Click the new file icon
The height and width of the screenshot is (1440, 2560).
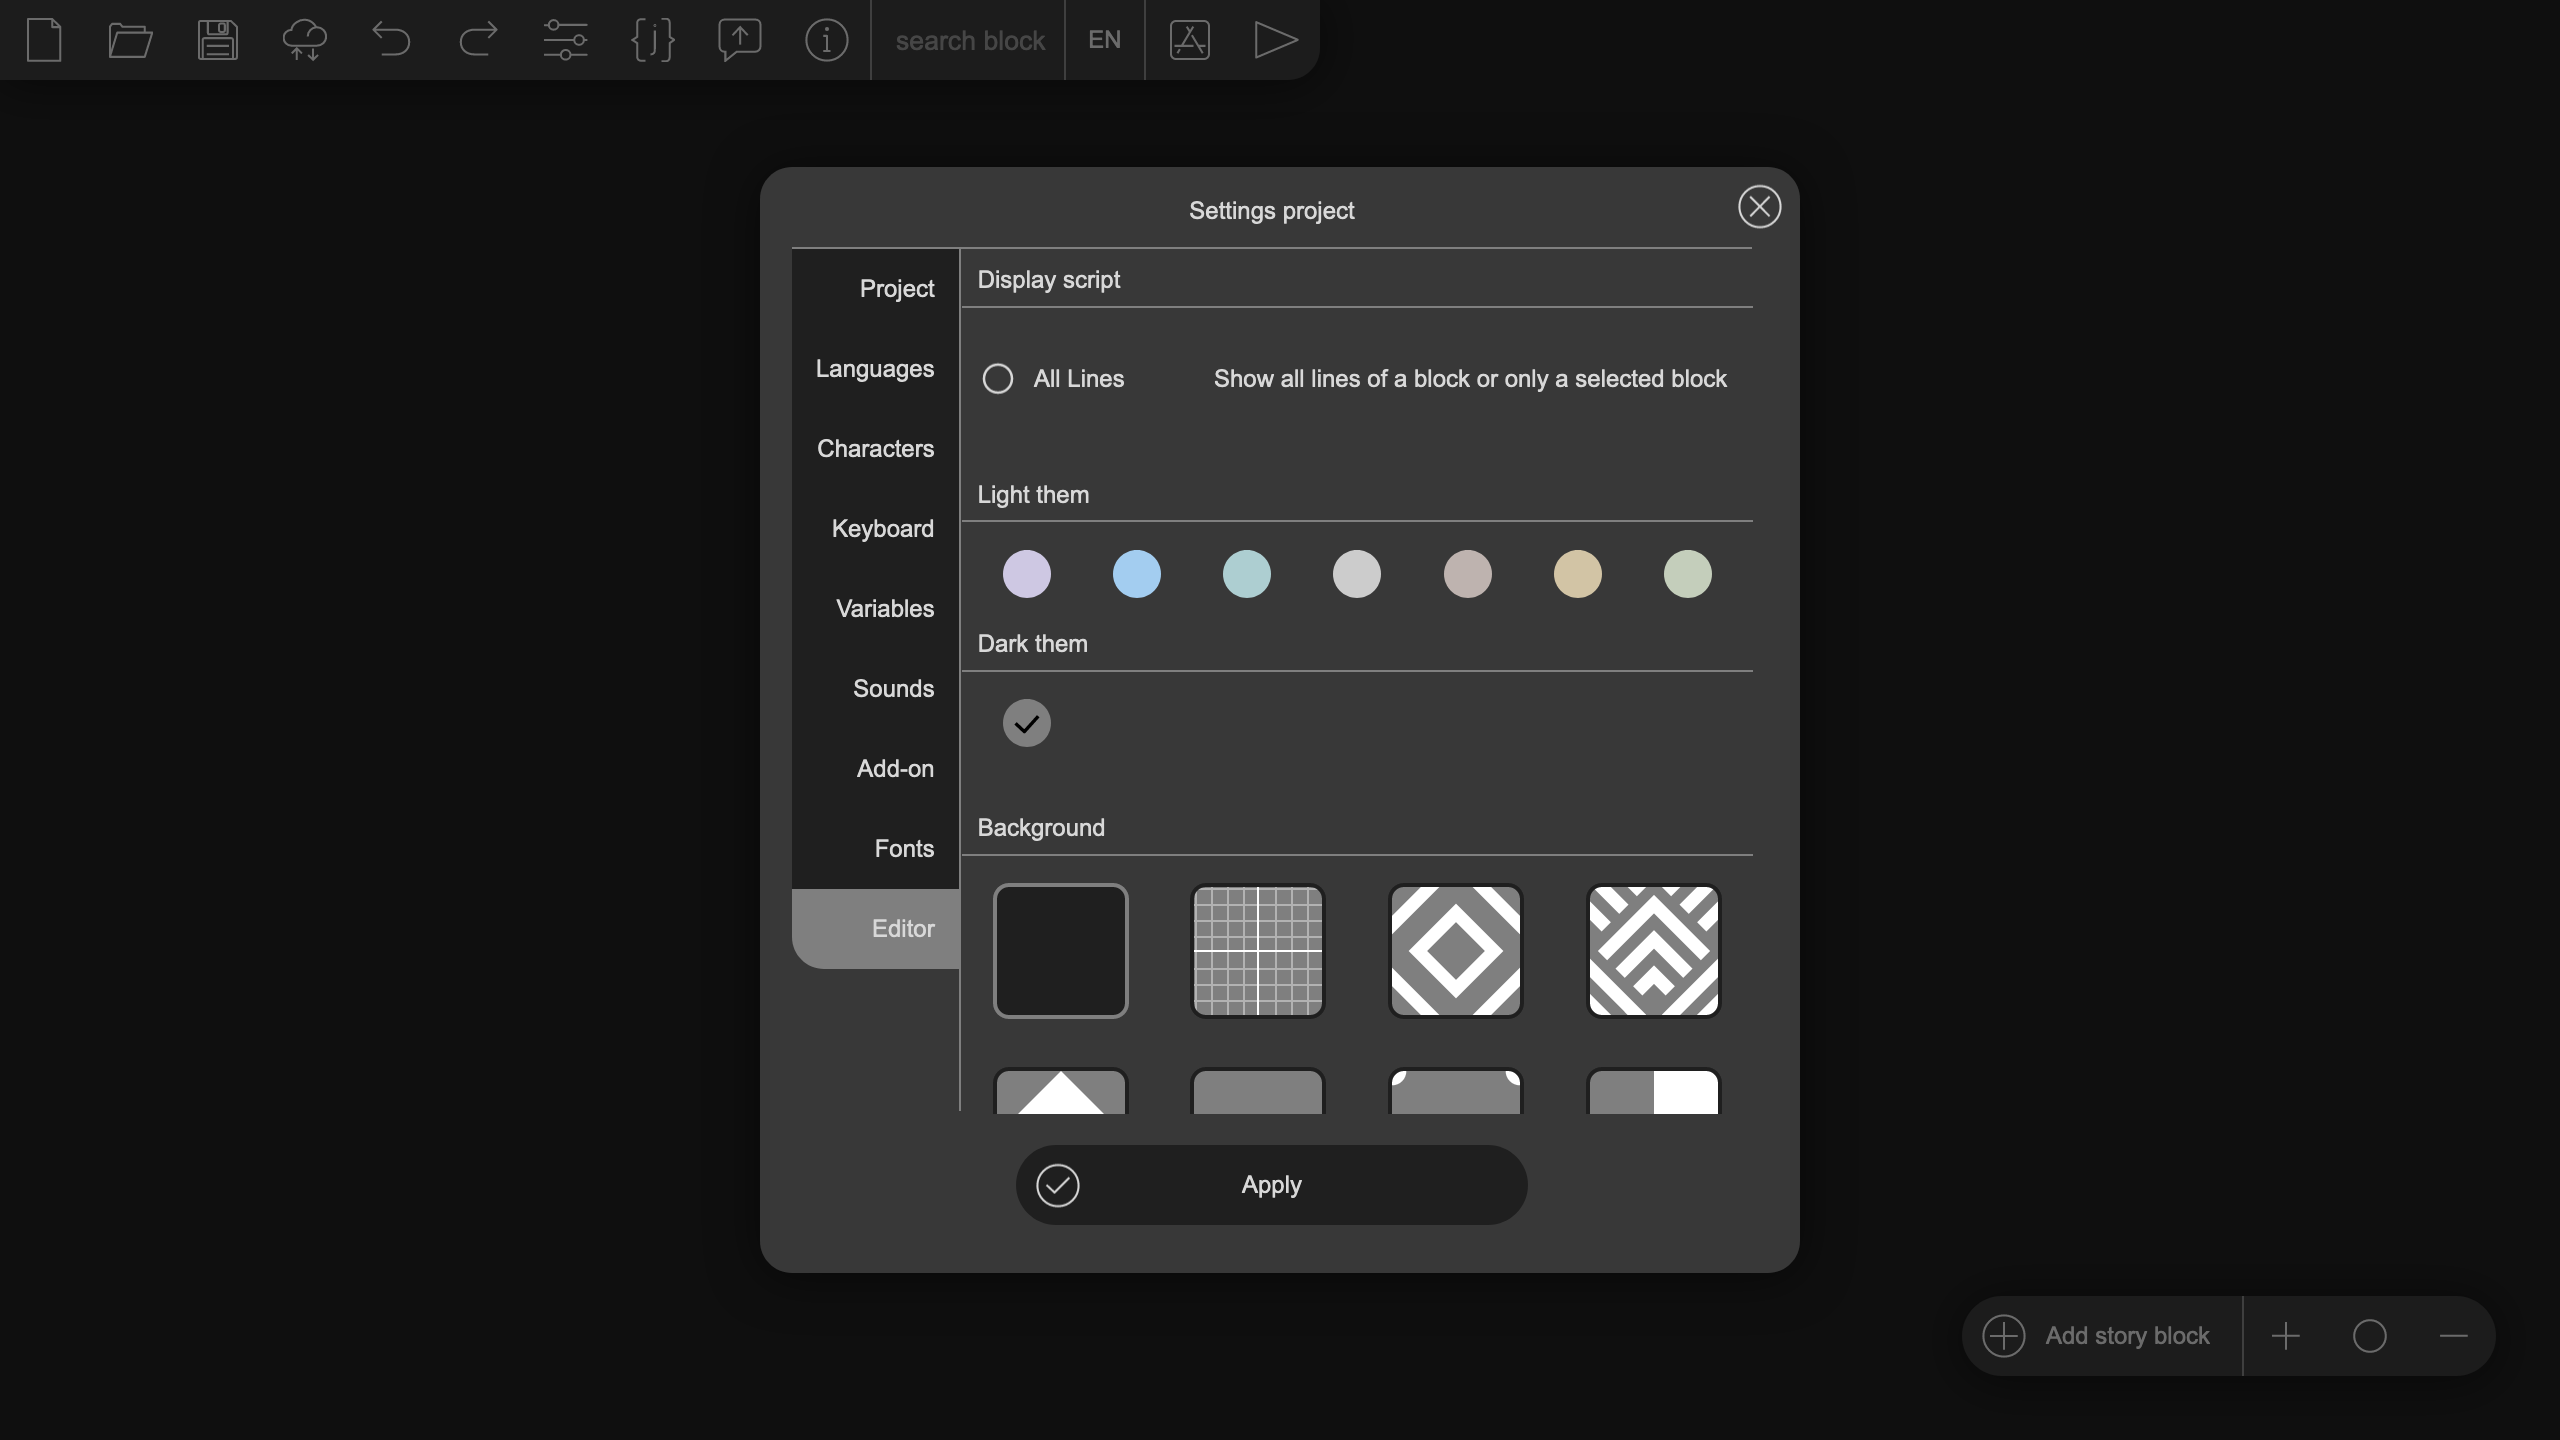point(44,40)
